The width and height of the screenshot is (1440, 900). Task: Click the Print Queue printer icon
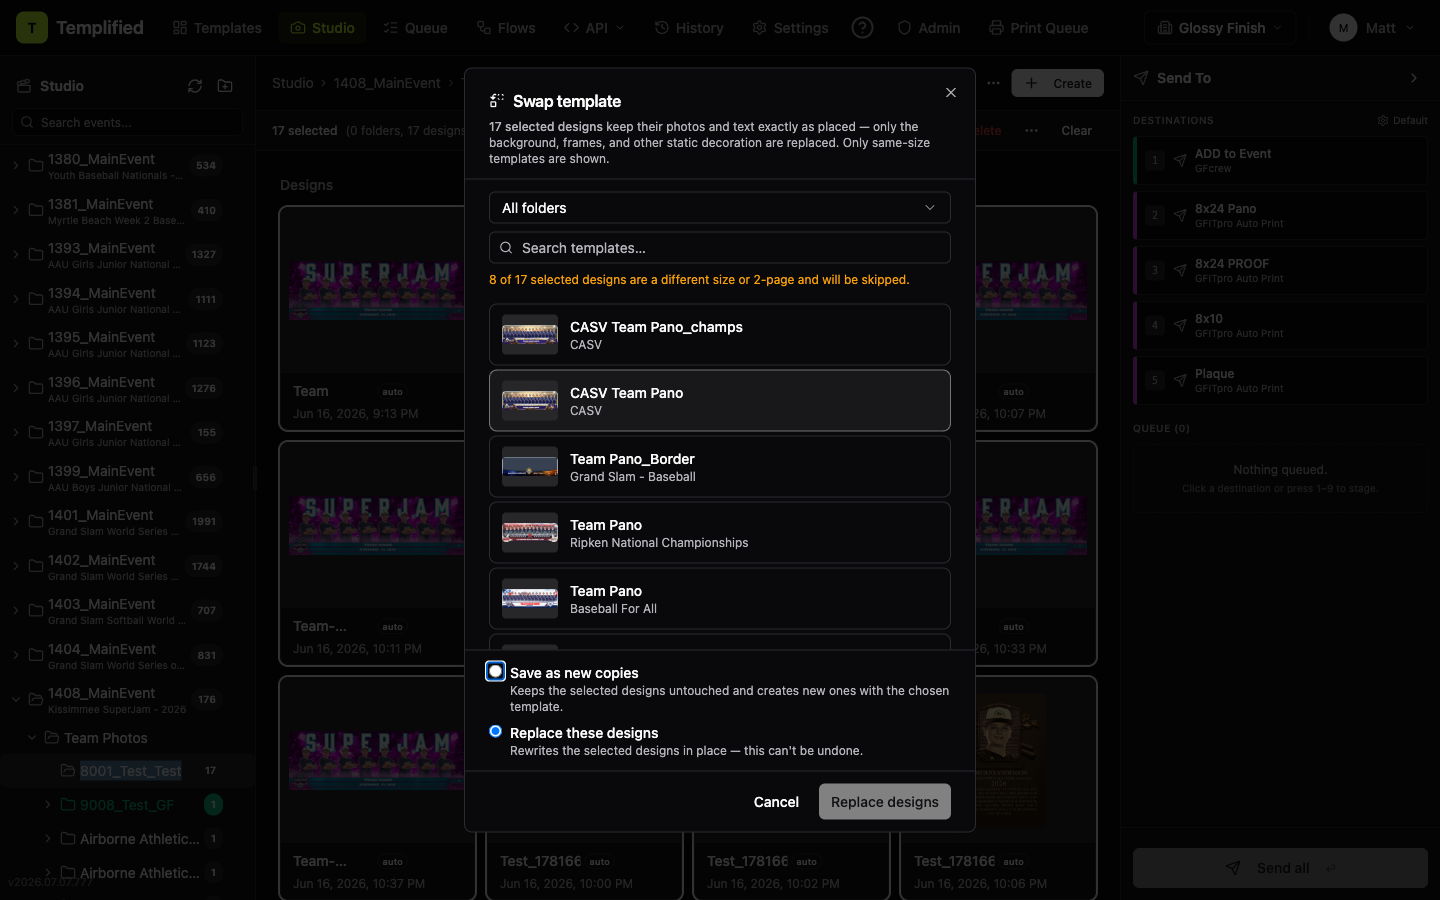996,28
